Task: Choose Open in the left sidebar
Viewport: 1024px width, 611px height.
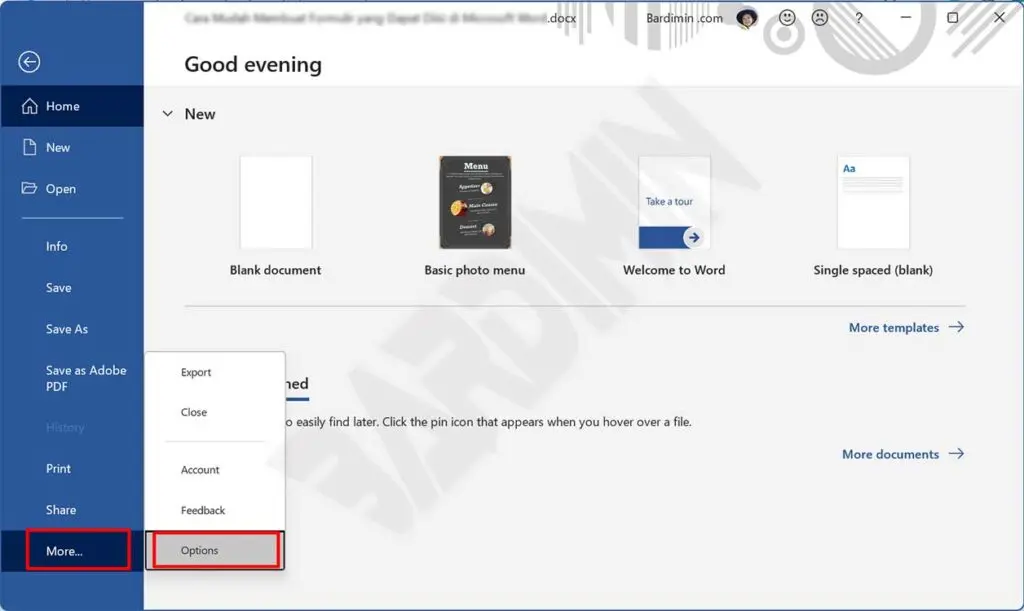Action: pyautogui.click(x=72, y=189)
